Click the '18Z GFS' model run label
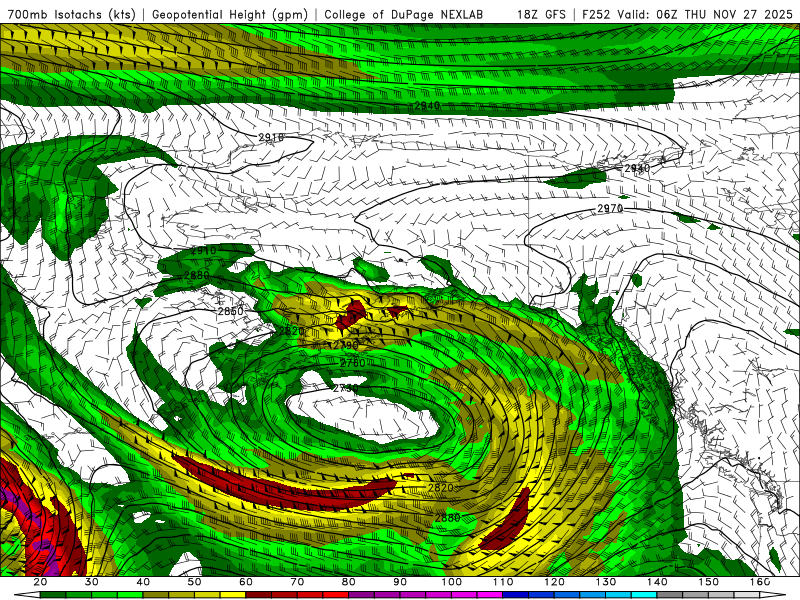The height and width of the screenshot is (600, 800). click(x=541, y=14)
